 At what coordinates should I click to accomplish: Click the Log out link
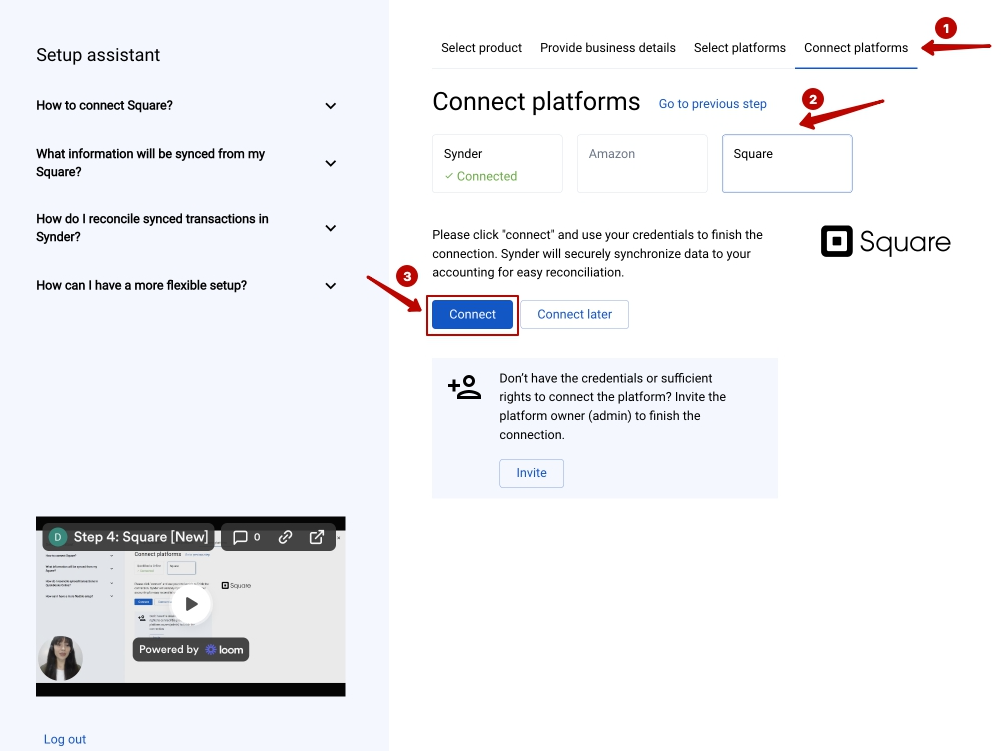[65, 739]
